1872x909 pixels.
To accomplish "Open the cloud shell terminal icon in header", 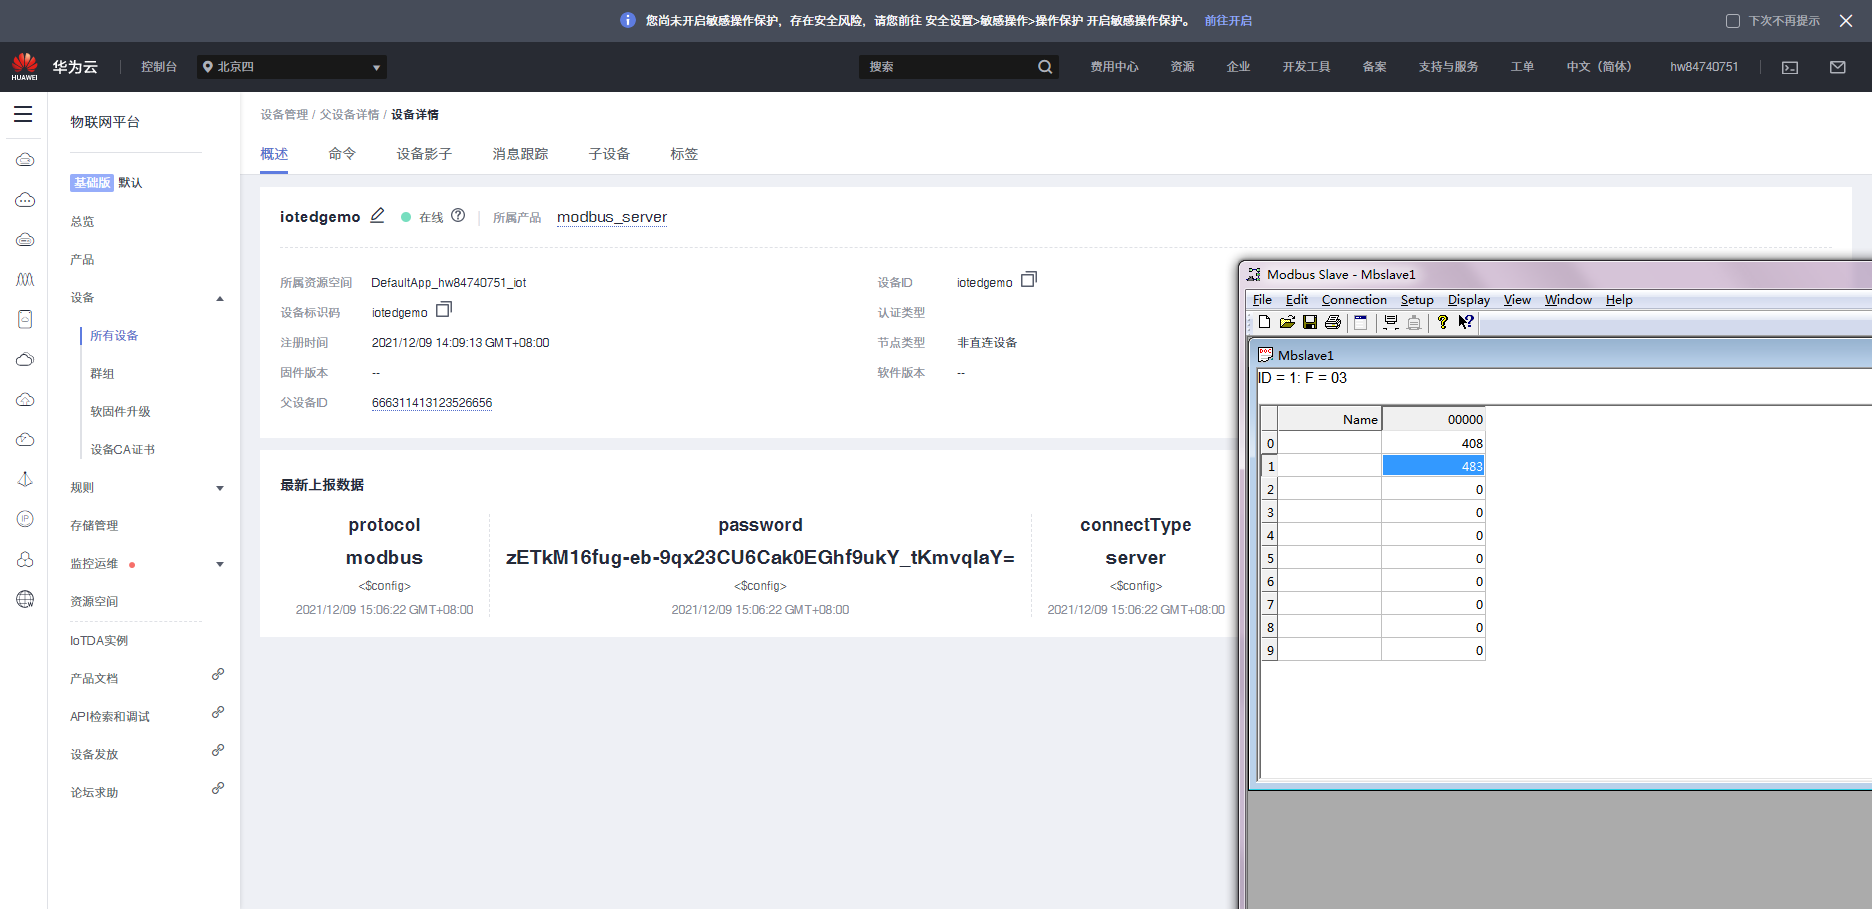I will click(1790, 67).
